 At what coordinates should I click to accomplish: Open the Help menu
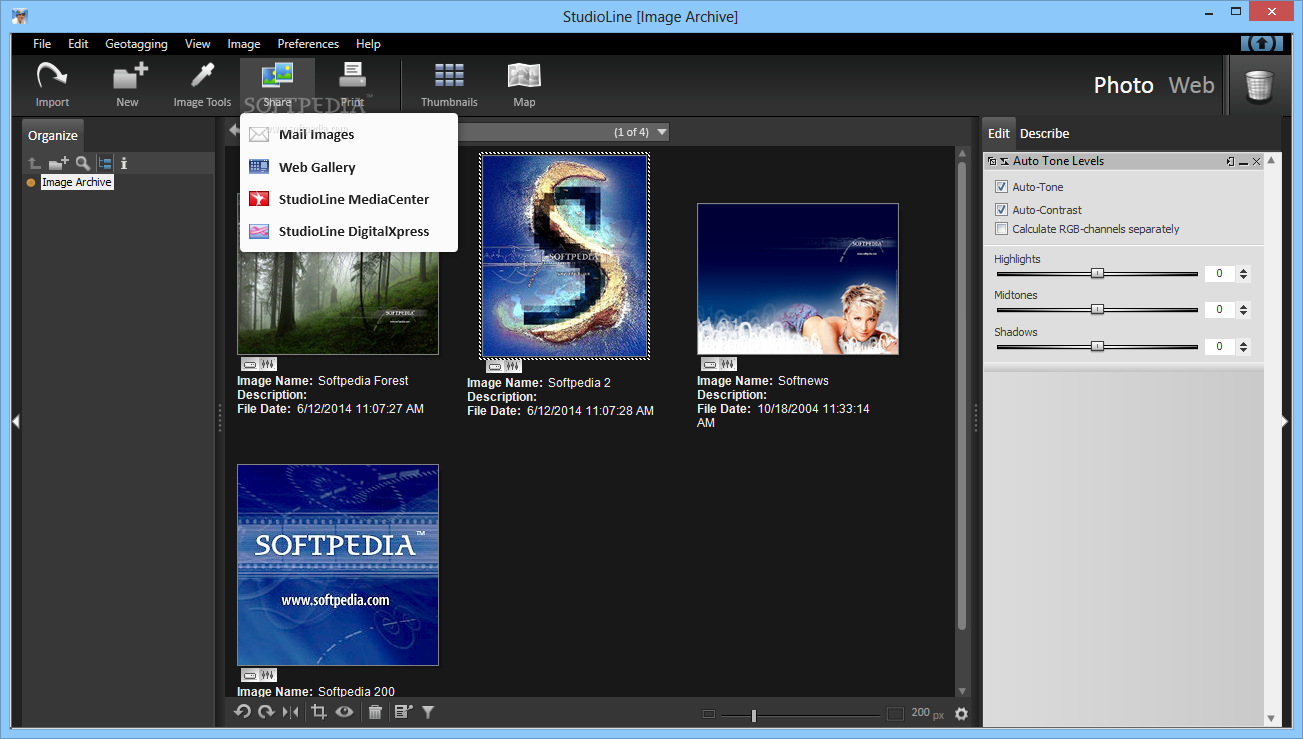click(x=368, y=44)
